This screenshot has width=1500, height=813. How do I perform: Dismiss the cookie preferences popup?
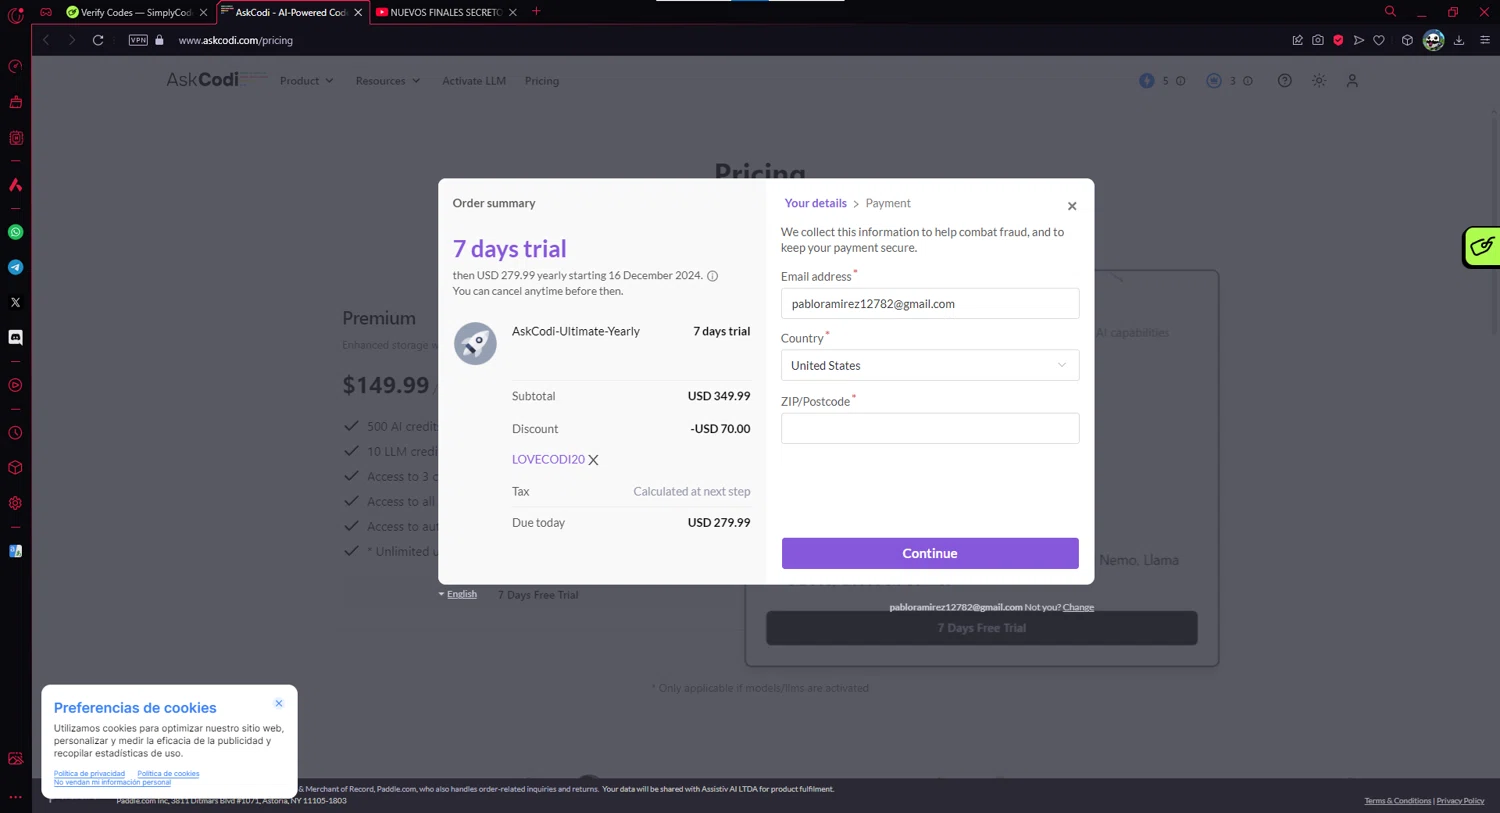point(279,703)
